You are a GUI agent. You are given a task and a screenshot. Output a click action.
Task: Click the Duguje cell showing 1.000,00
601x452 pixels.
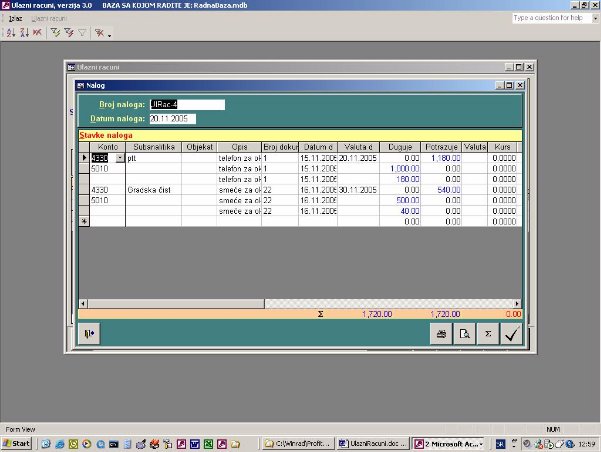point(399,168)
